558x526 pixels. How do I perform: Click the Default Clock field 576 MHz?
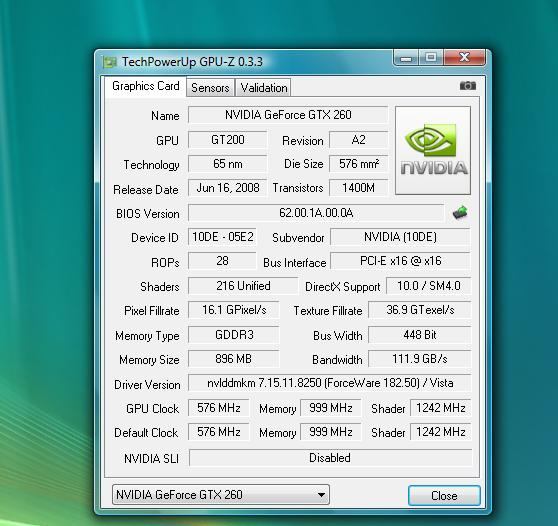coord(219,432)
